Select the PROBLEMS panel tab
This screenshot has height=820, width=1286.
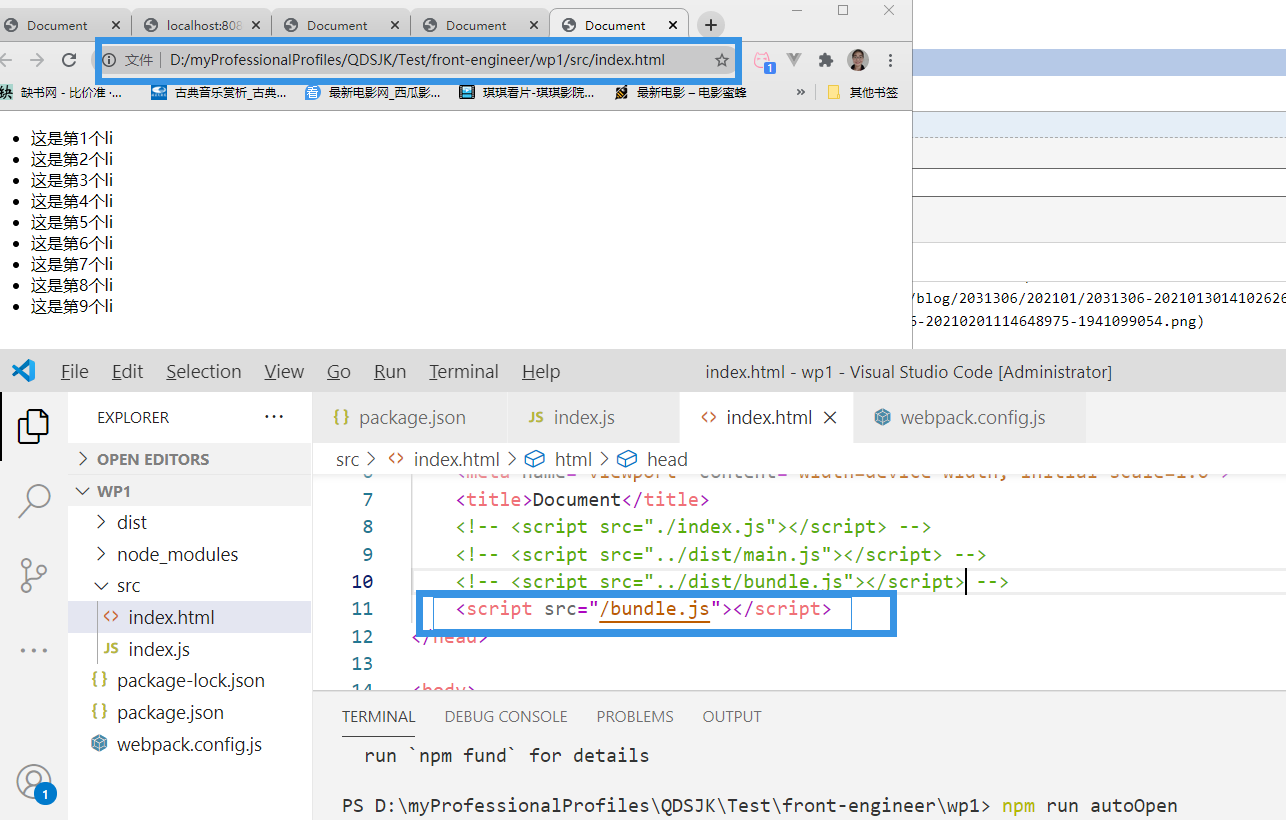(635, 717)
